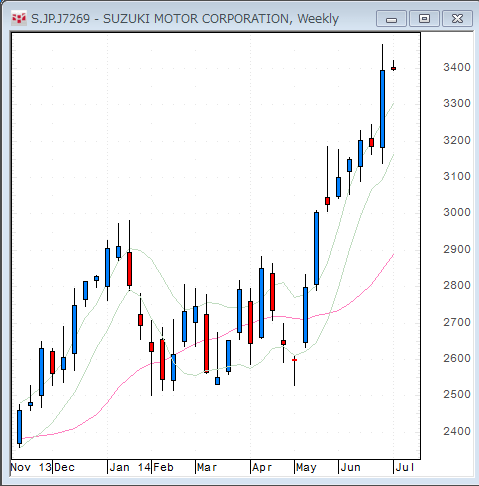Click the 2500 price axis label
Image resolution: width=479 pixels, height=486 pixels.
(457, 394)
